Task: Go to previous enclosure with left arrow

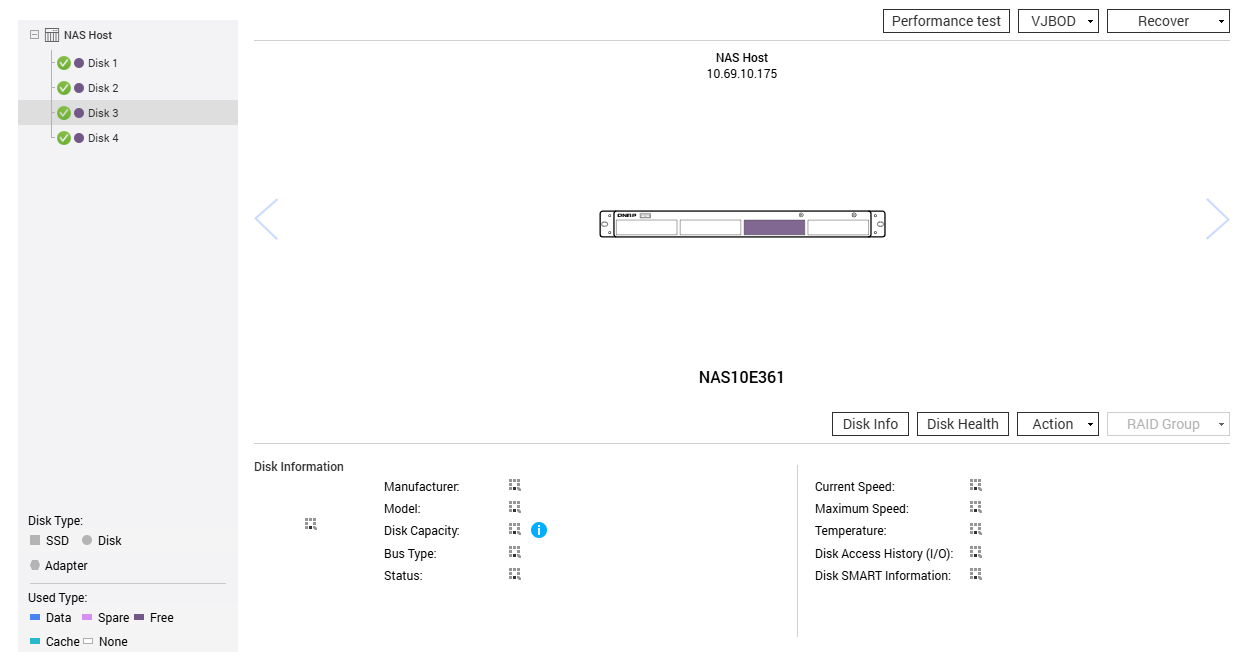Action: [x=266, y=219]
